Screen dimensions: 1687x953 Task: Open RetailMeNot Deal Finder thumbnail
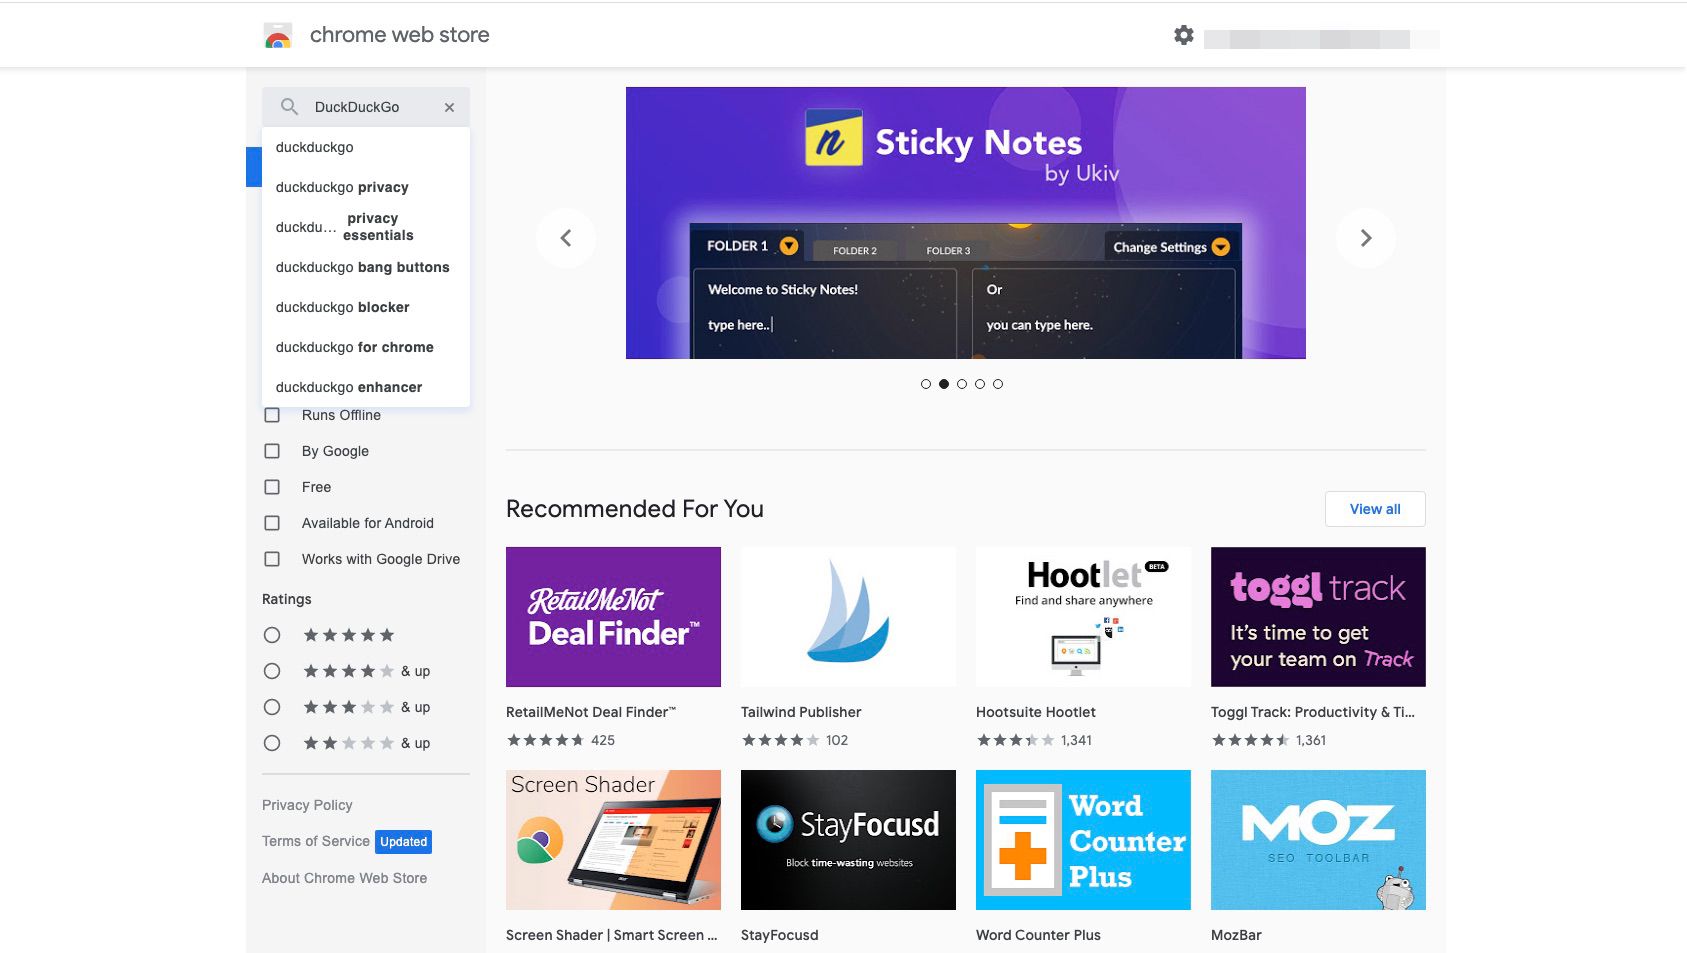613,617
